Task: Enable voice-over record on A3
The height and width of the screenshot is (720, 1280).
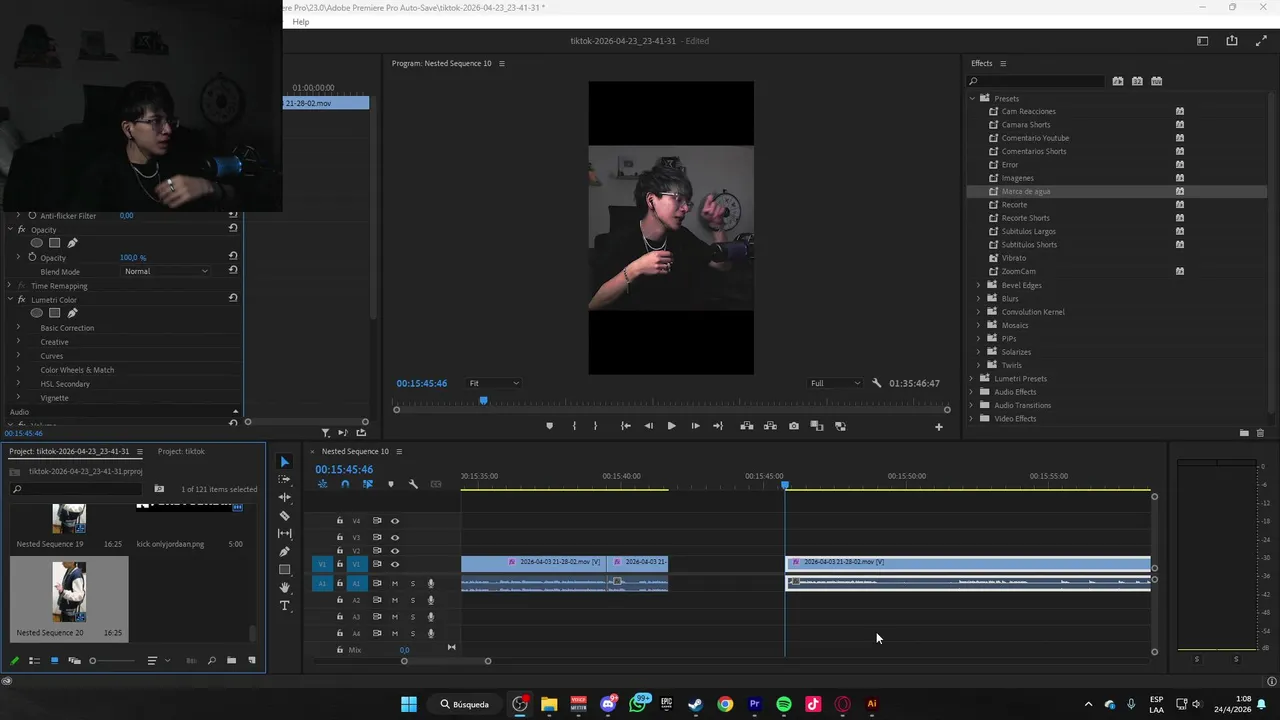Action: click(431, 617)
